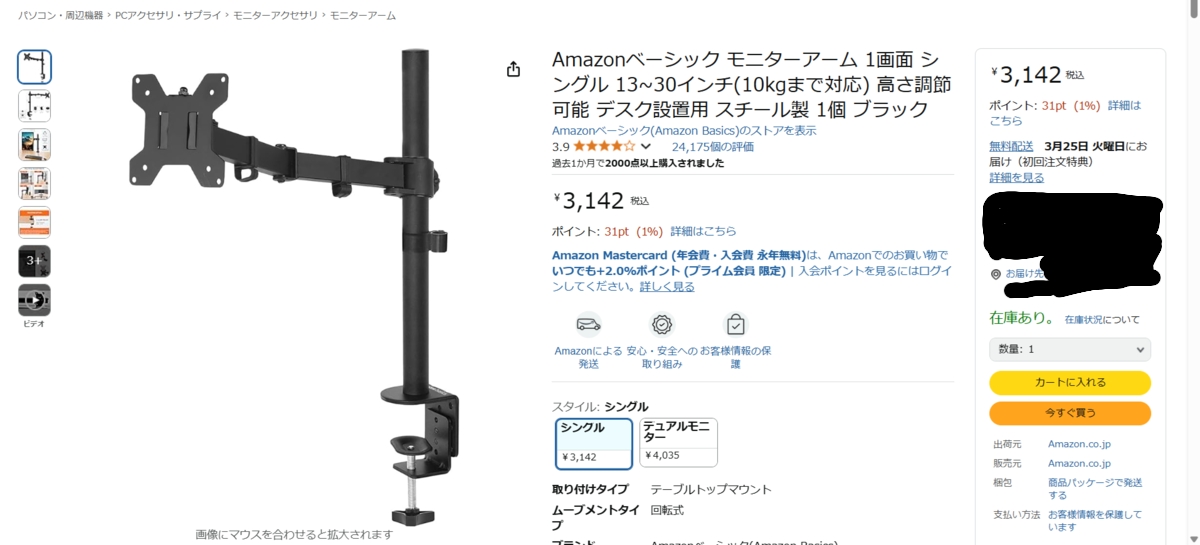Open the 数量 quantity dropdown
Image resolution: width=1200 pixels, height=545 pixels.
1070,349
